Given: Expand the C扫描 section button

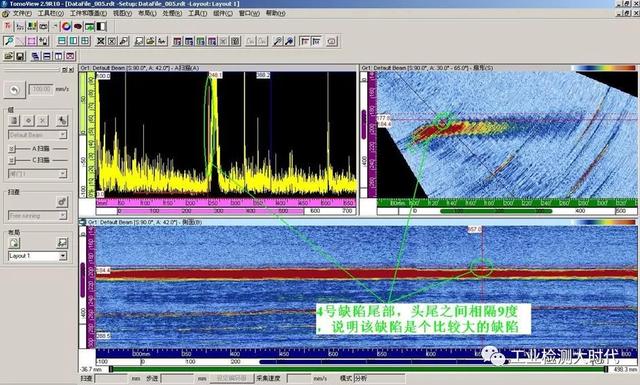Looking at the screenshot, I should coord(12,160).
